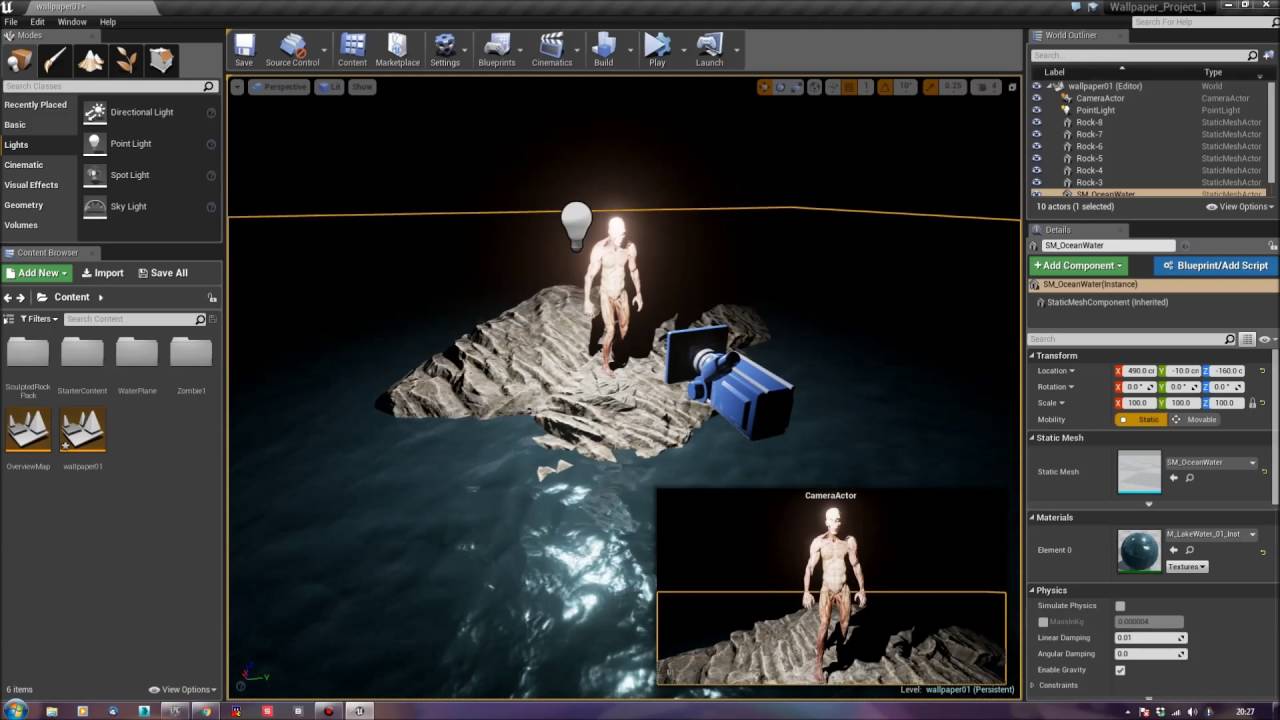Select the Paint mode brush icon
This screenshot has width=1280, height=720.
pos(54,60)
